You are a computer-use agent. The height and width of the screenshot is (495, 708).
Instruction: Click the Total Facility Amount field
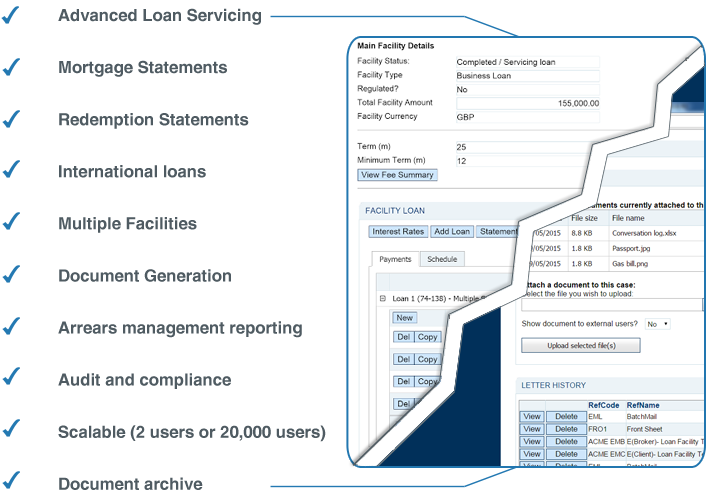[x=527, y=103]
